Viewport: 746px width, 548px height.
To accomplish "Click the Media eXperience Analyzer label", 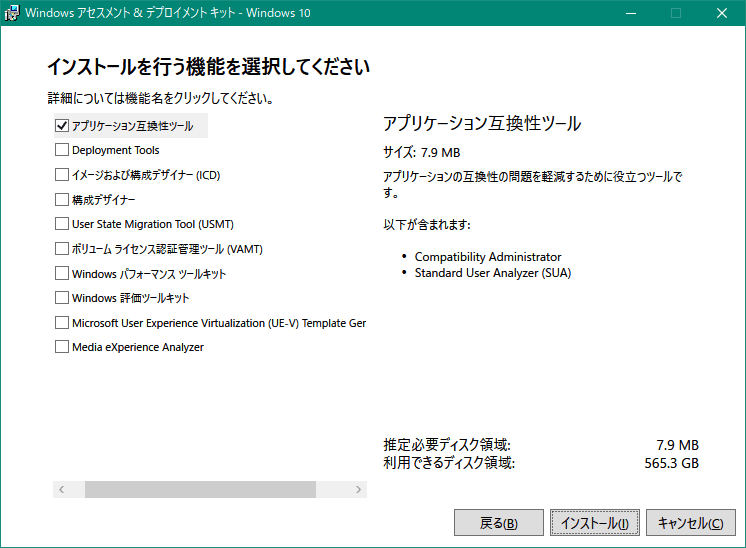I will click(x=138, y=347).
